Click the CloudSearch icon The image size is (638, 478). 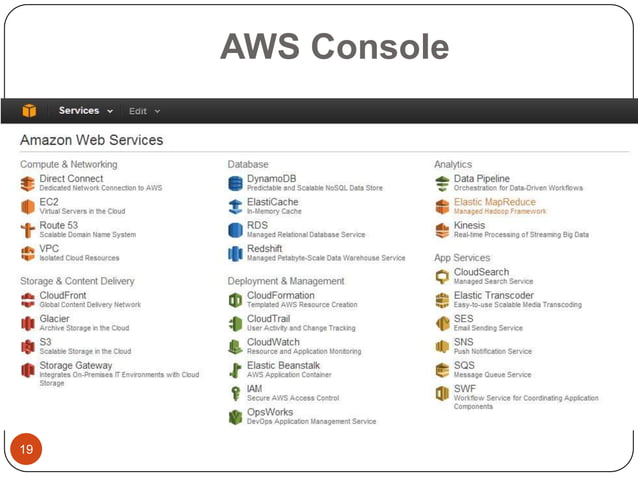442,277
